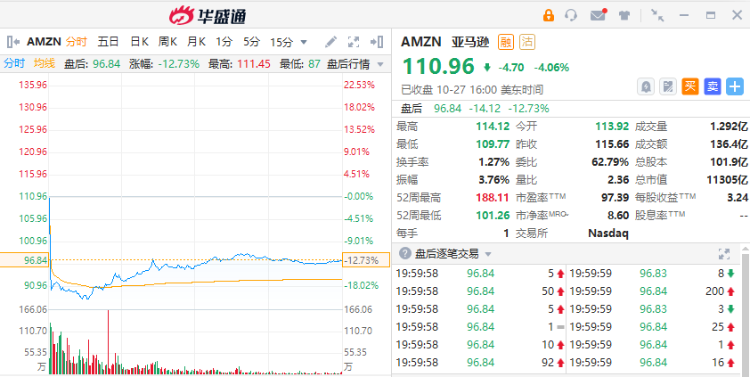Toggle right panel collapse arrow
This screenshot has height=377, width=750.
(377, 42)
